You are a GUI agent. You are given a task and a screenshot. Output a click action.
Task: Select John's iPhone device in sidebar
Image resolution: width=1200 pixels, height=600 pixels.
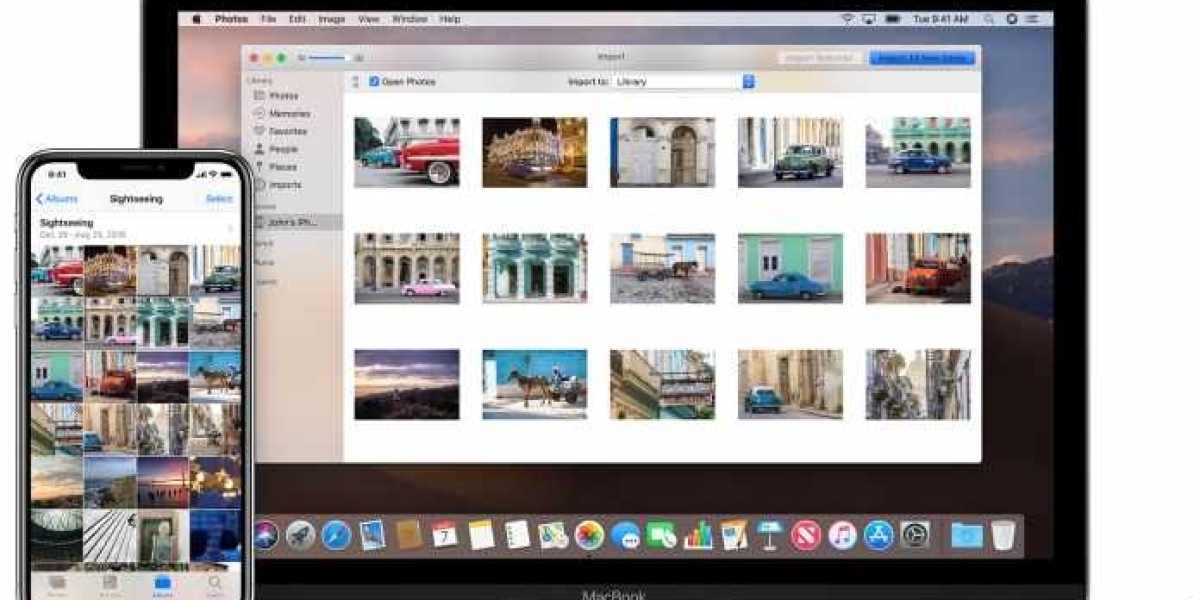pos(292,222)
